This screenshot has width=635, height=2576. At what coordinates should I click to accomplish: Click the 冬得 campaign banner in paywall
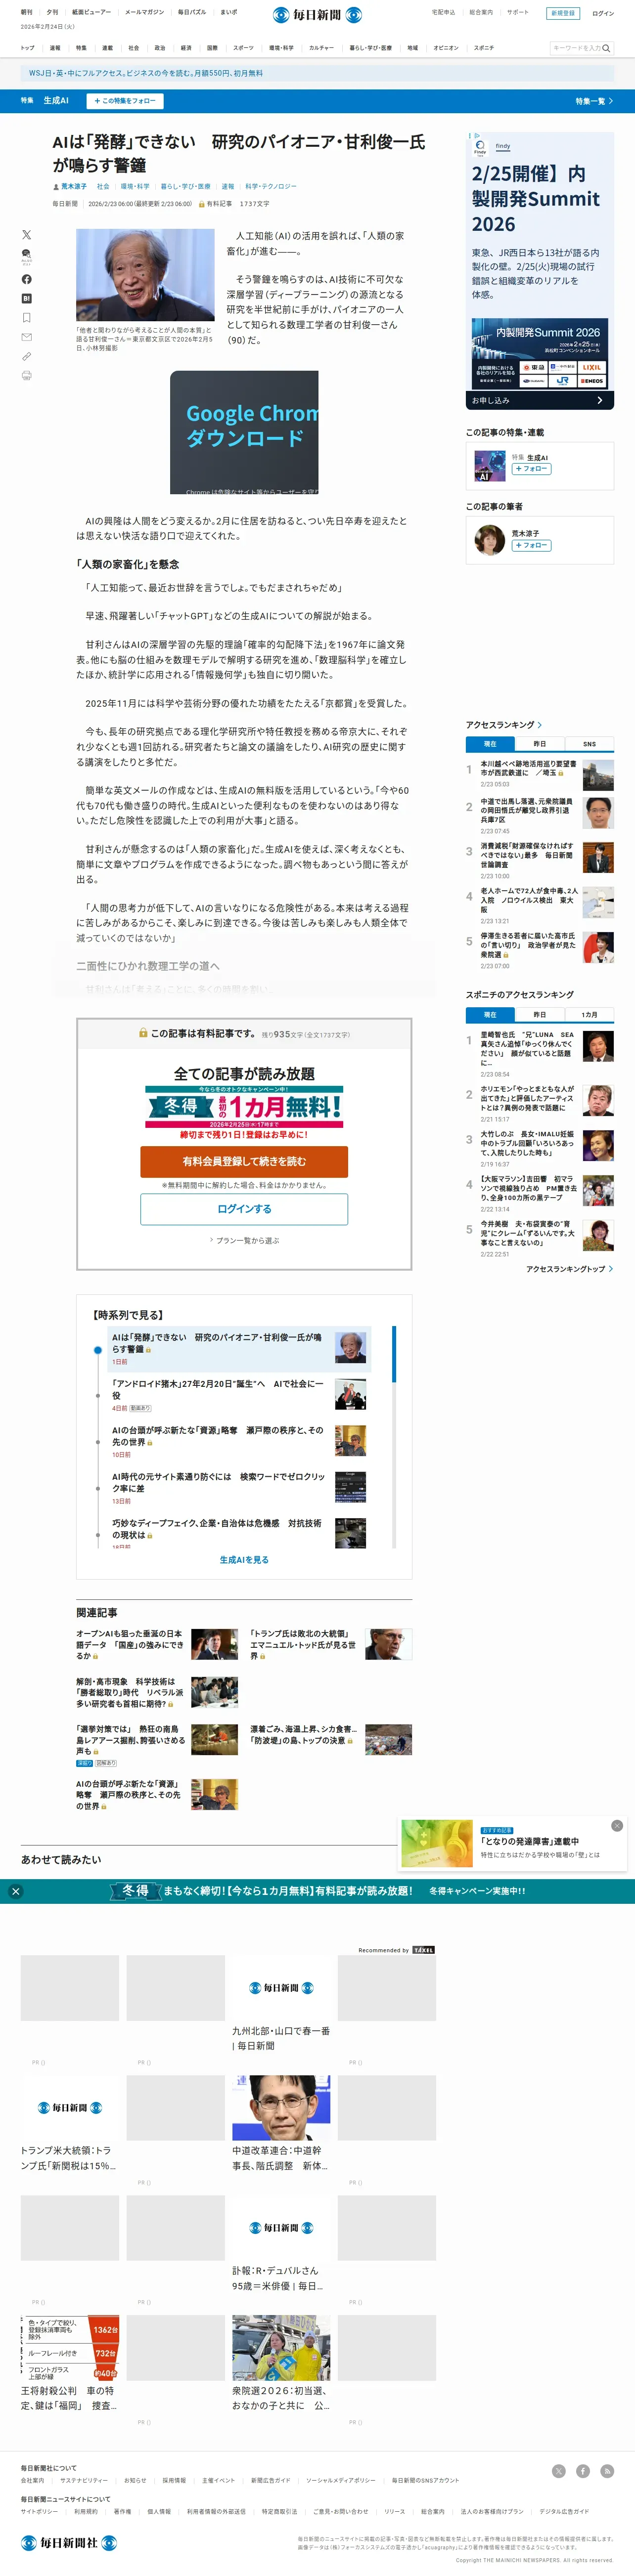(244, 1107)
